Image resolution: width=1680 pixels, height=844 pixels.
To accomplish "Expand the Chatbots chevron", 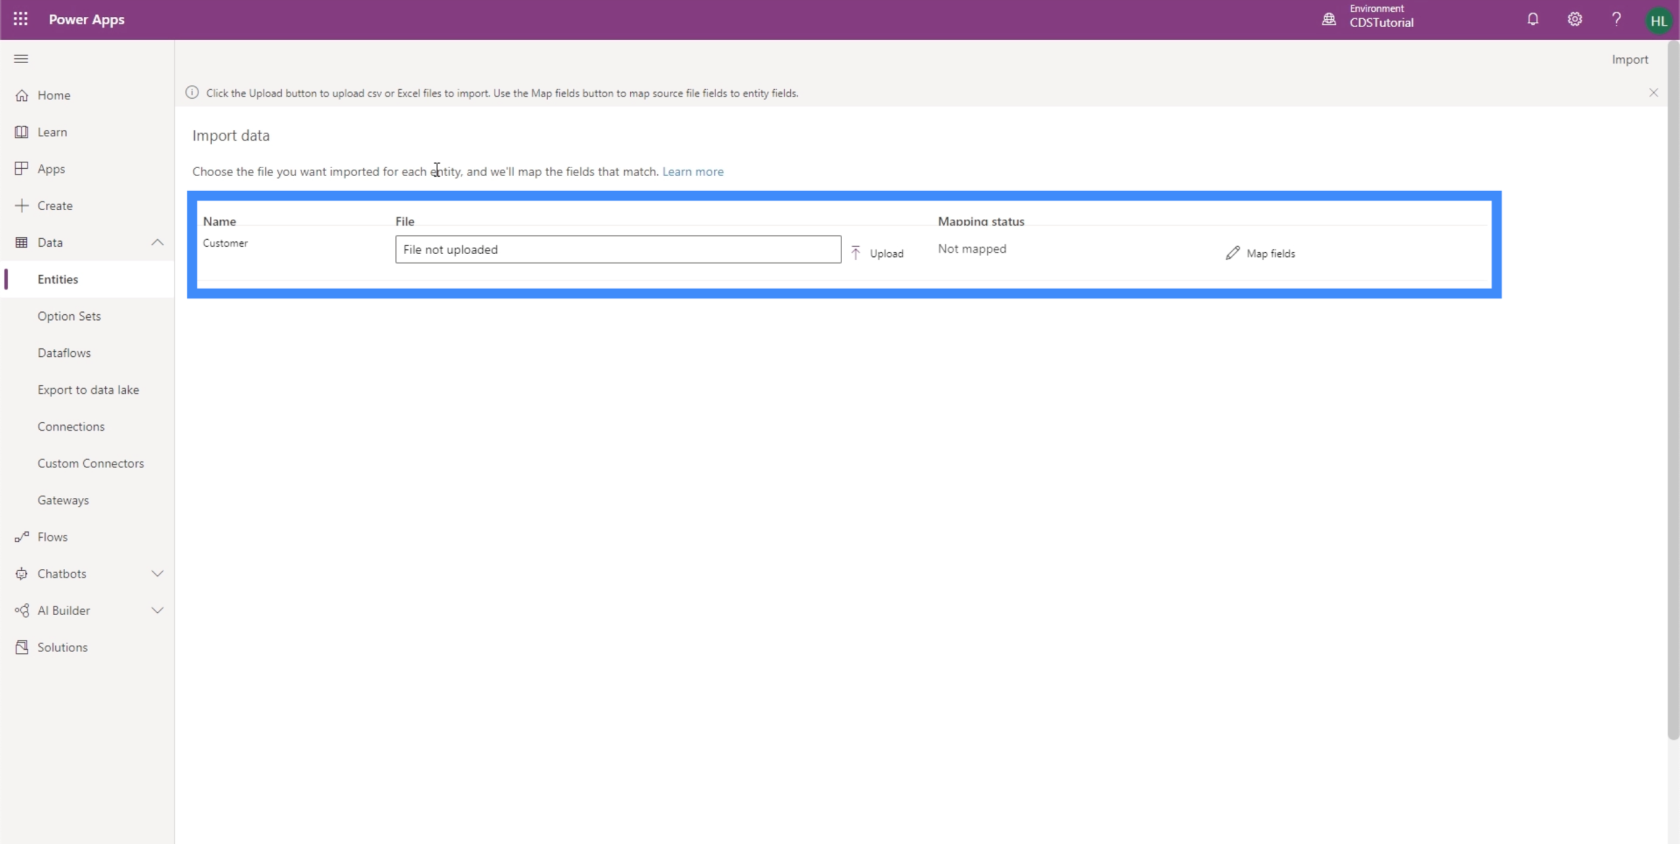I will click(157, 574).
